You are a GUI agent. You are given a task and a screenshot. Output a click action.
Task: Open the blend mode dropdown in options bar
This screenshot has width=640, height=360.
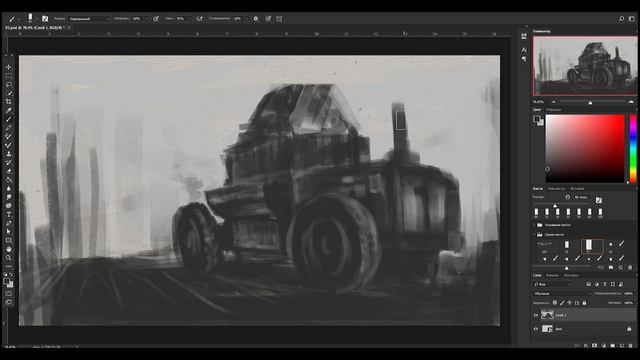click(x=89, y=19)
